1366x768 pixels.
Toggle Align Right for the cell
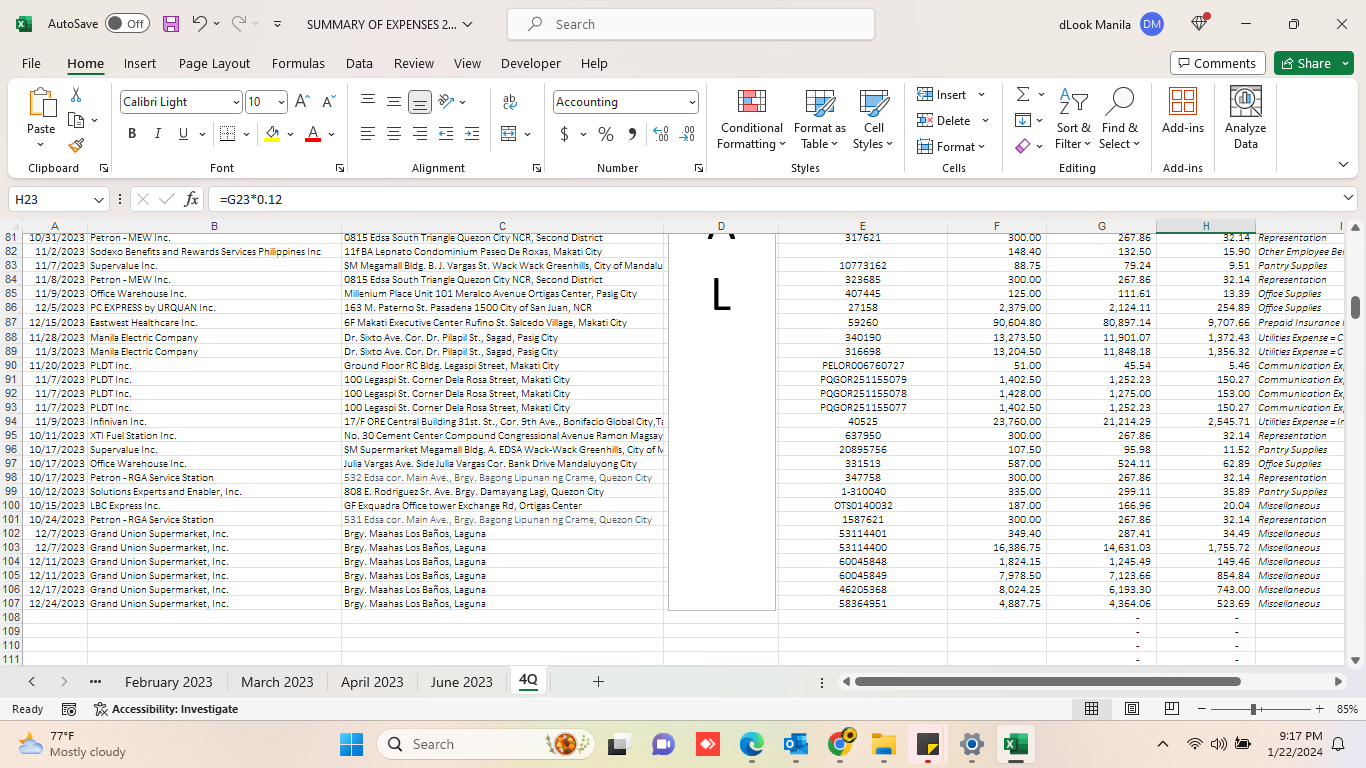420,134
